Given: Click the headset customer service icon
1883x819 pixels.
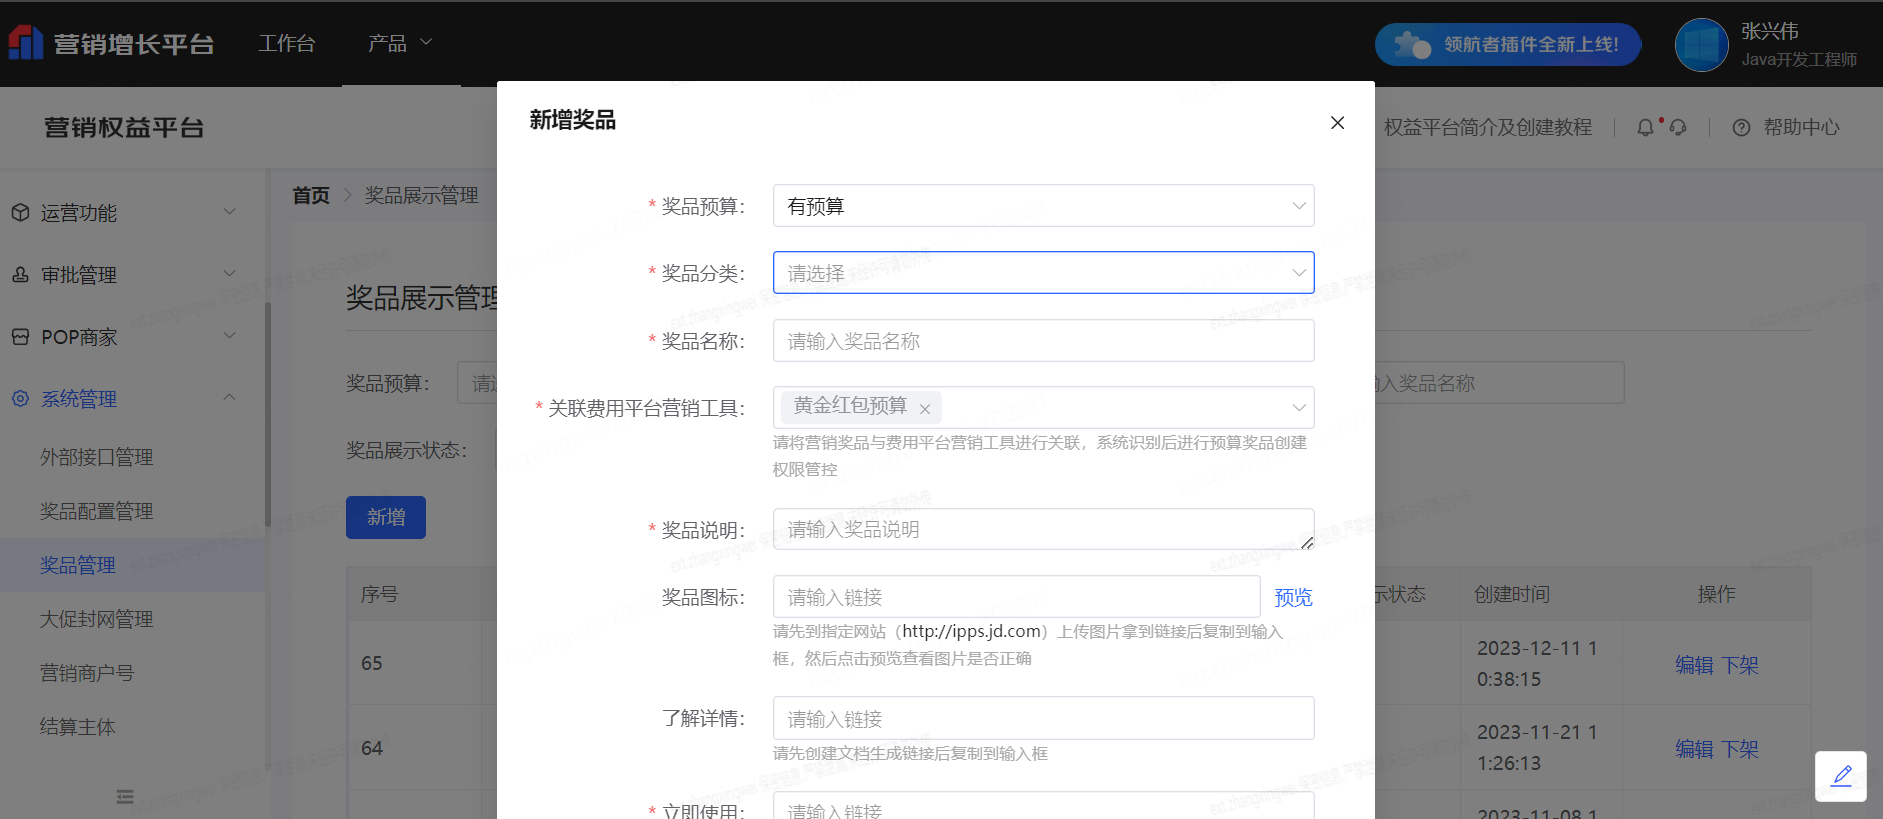Looking at the screenshot, I should pyautogui.click(x=1678, y=128).
